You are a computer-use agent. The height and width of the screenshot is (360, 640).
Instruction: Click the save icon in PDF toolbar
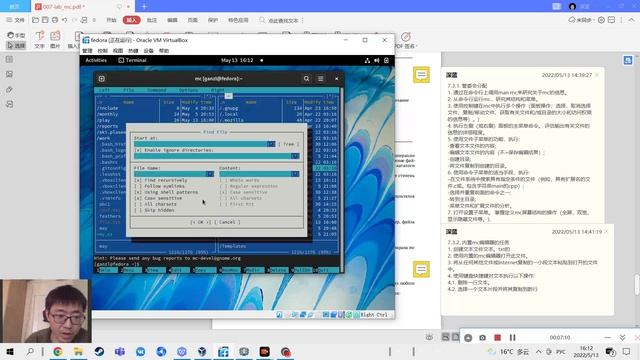tap(45, 20)
